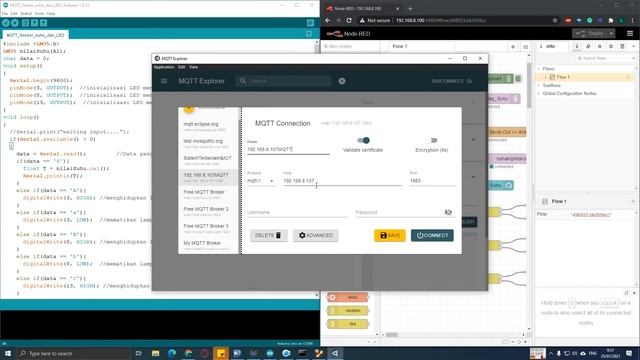Click DISCONNECT in MQTT Explorer header
The width and height of the screenshot is (640, 360).
(451, 81)
